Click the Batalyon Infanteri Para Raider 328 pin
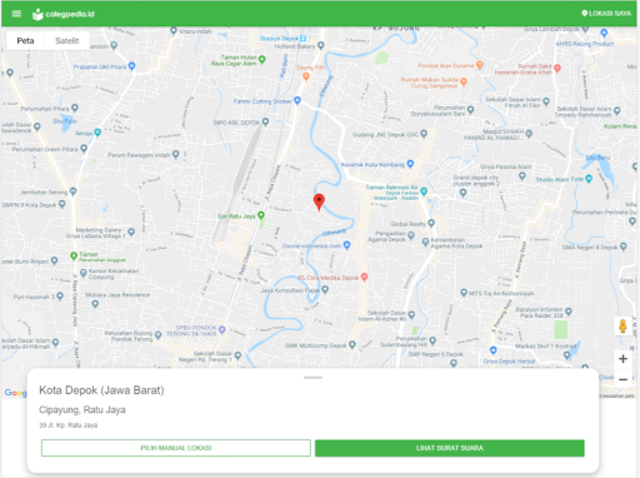640x478 pixels. pyautogui.click(x=569, y=312)
